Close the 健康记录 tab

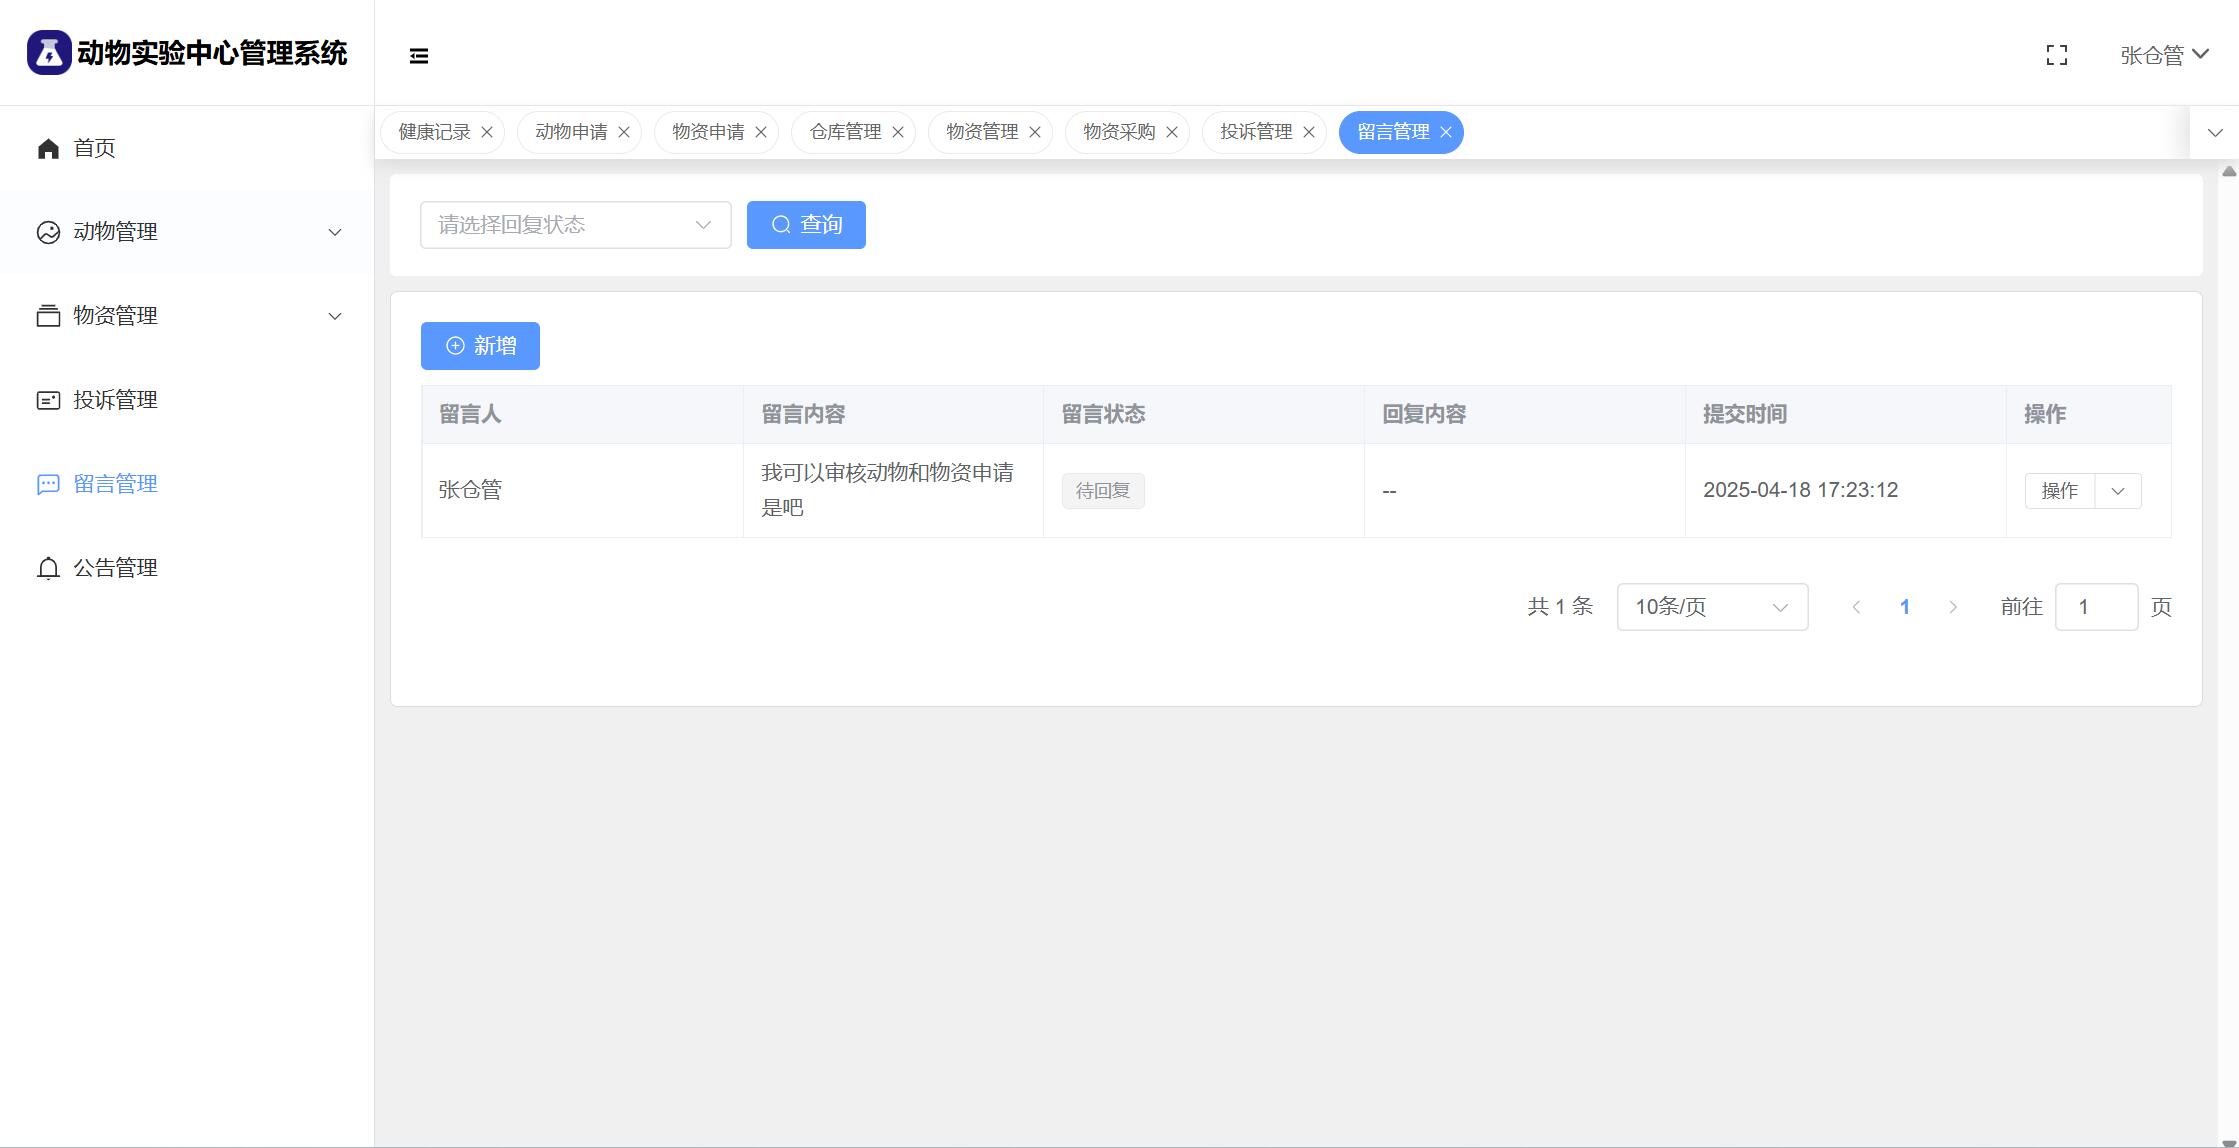[x=487, y=132]
